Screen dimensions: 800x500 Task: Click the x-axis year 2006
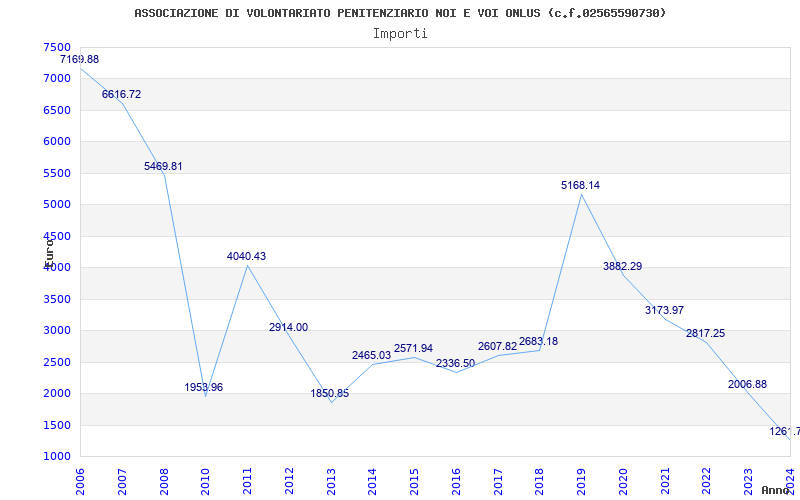(80, 482)
